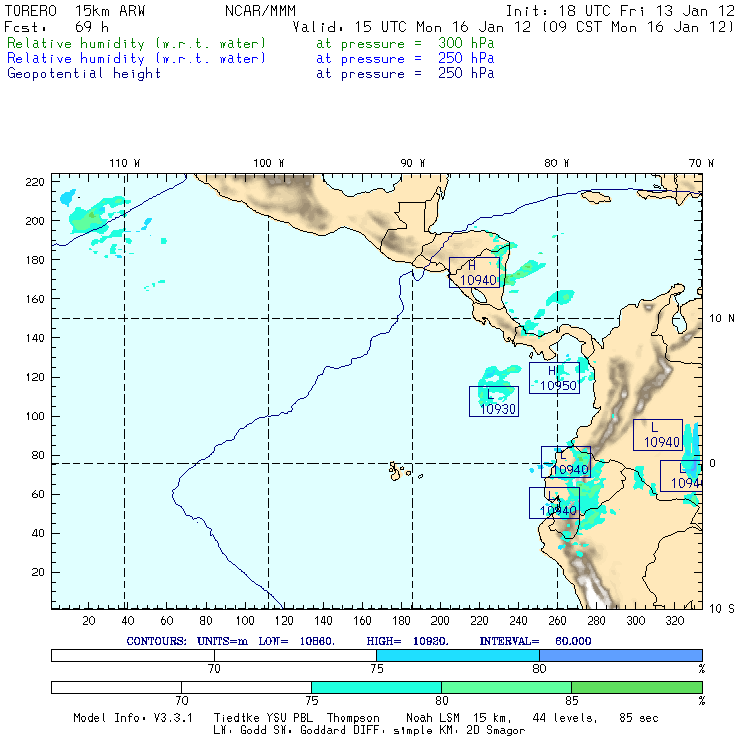Click the 'Tiedtke' scheme text

coord(237,718)
